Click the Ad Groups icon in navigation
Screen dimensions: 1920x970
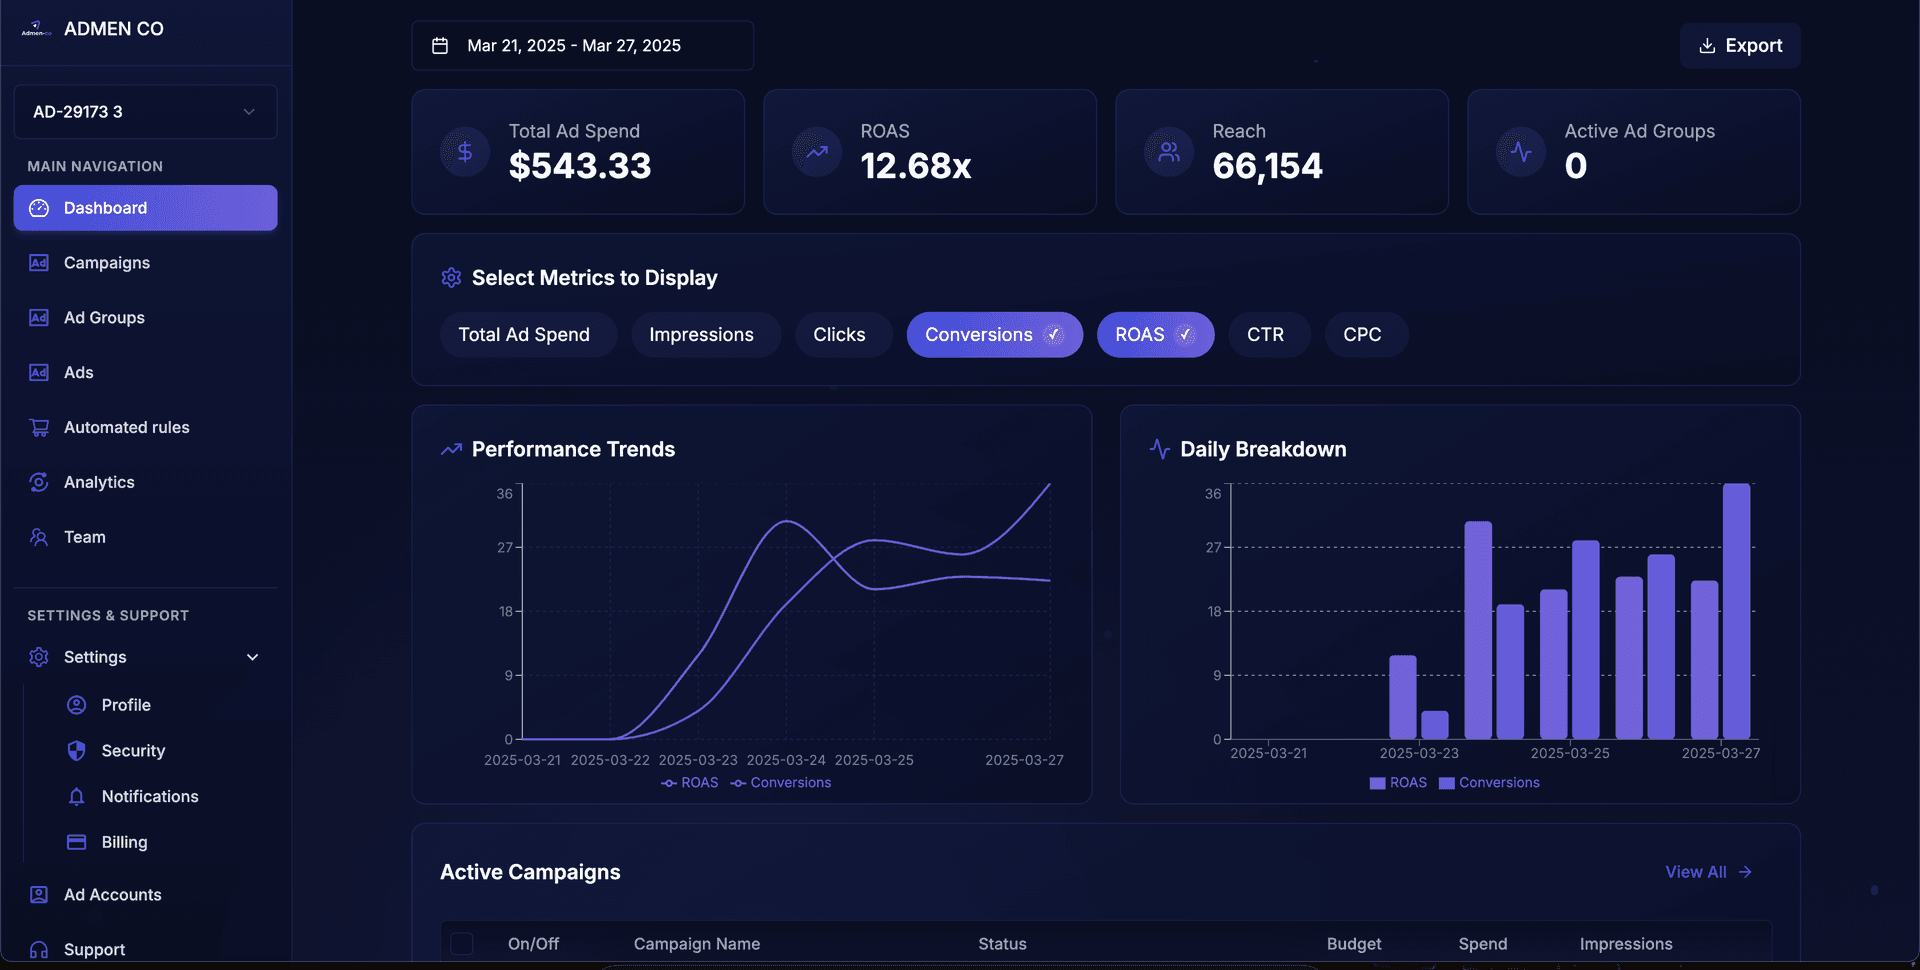(38, 317)
